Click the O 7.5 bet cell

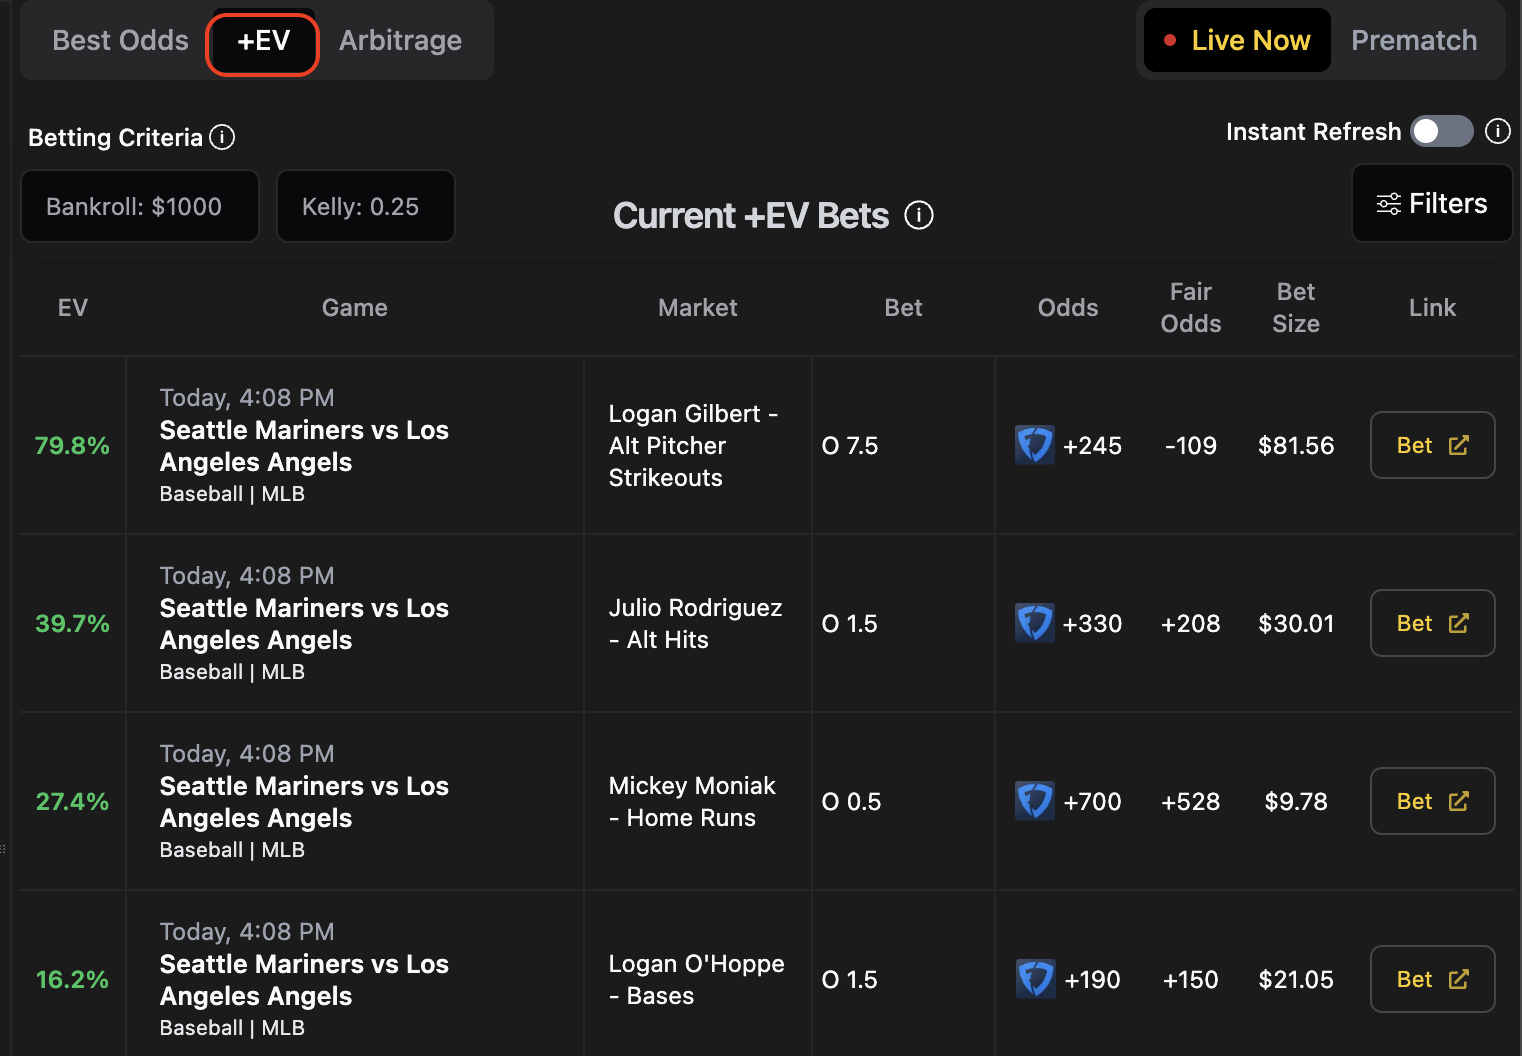click(x=850, y=445)
